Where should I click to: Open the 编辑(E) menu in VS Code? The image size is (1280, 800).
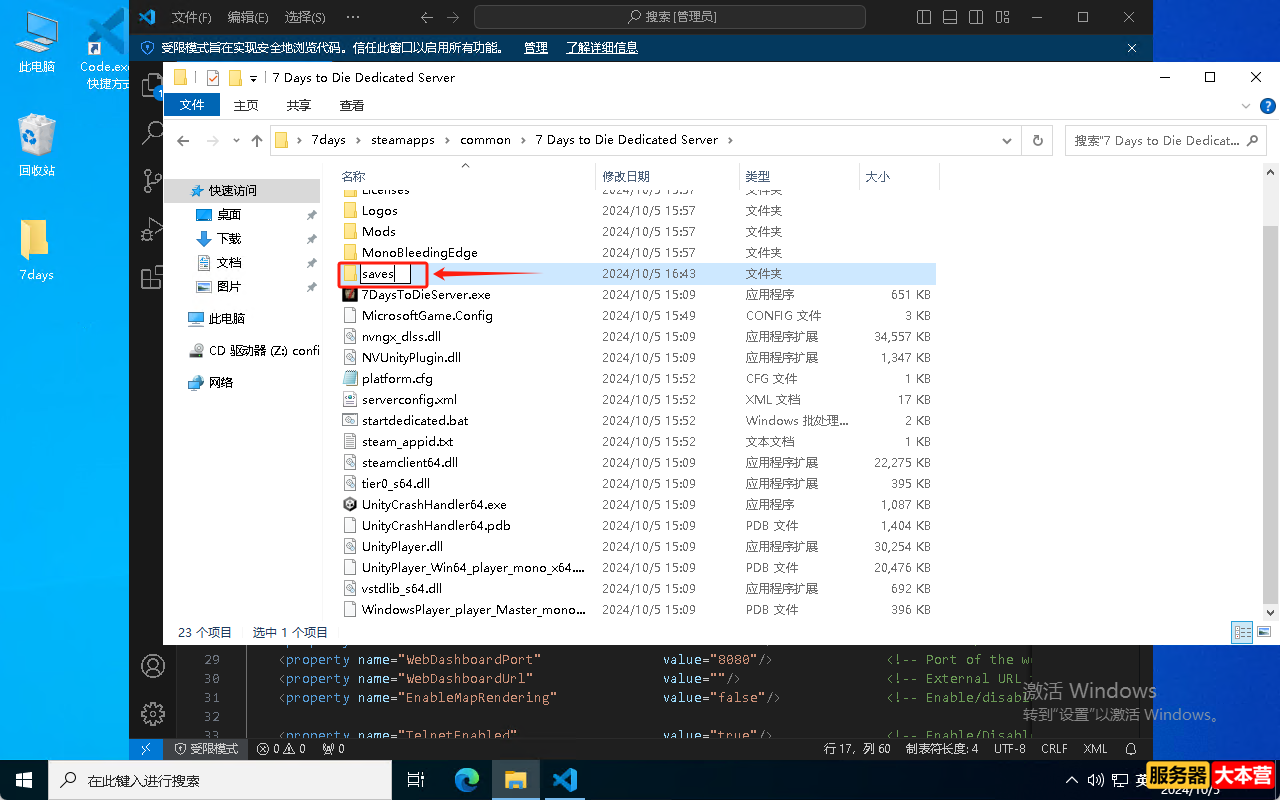(x=248, y=17)
